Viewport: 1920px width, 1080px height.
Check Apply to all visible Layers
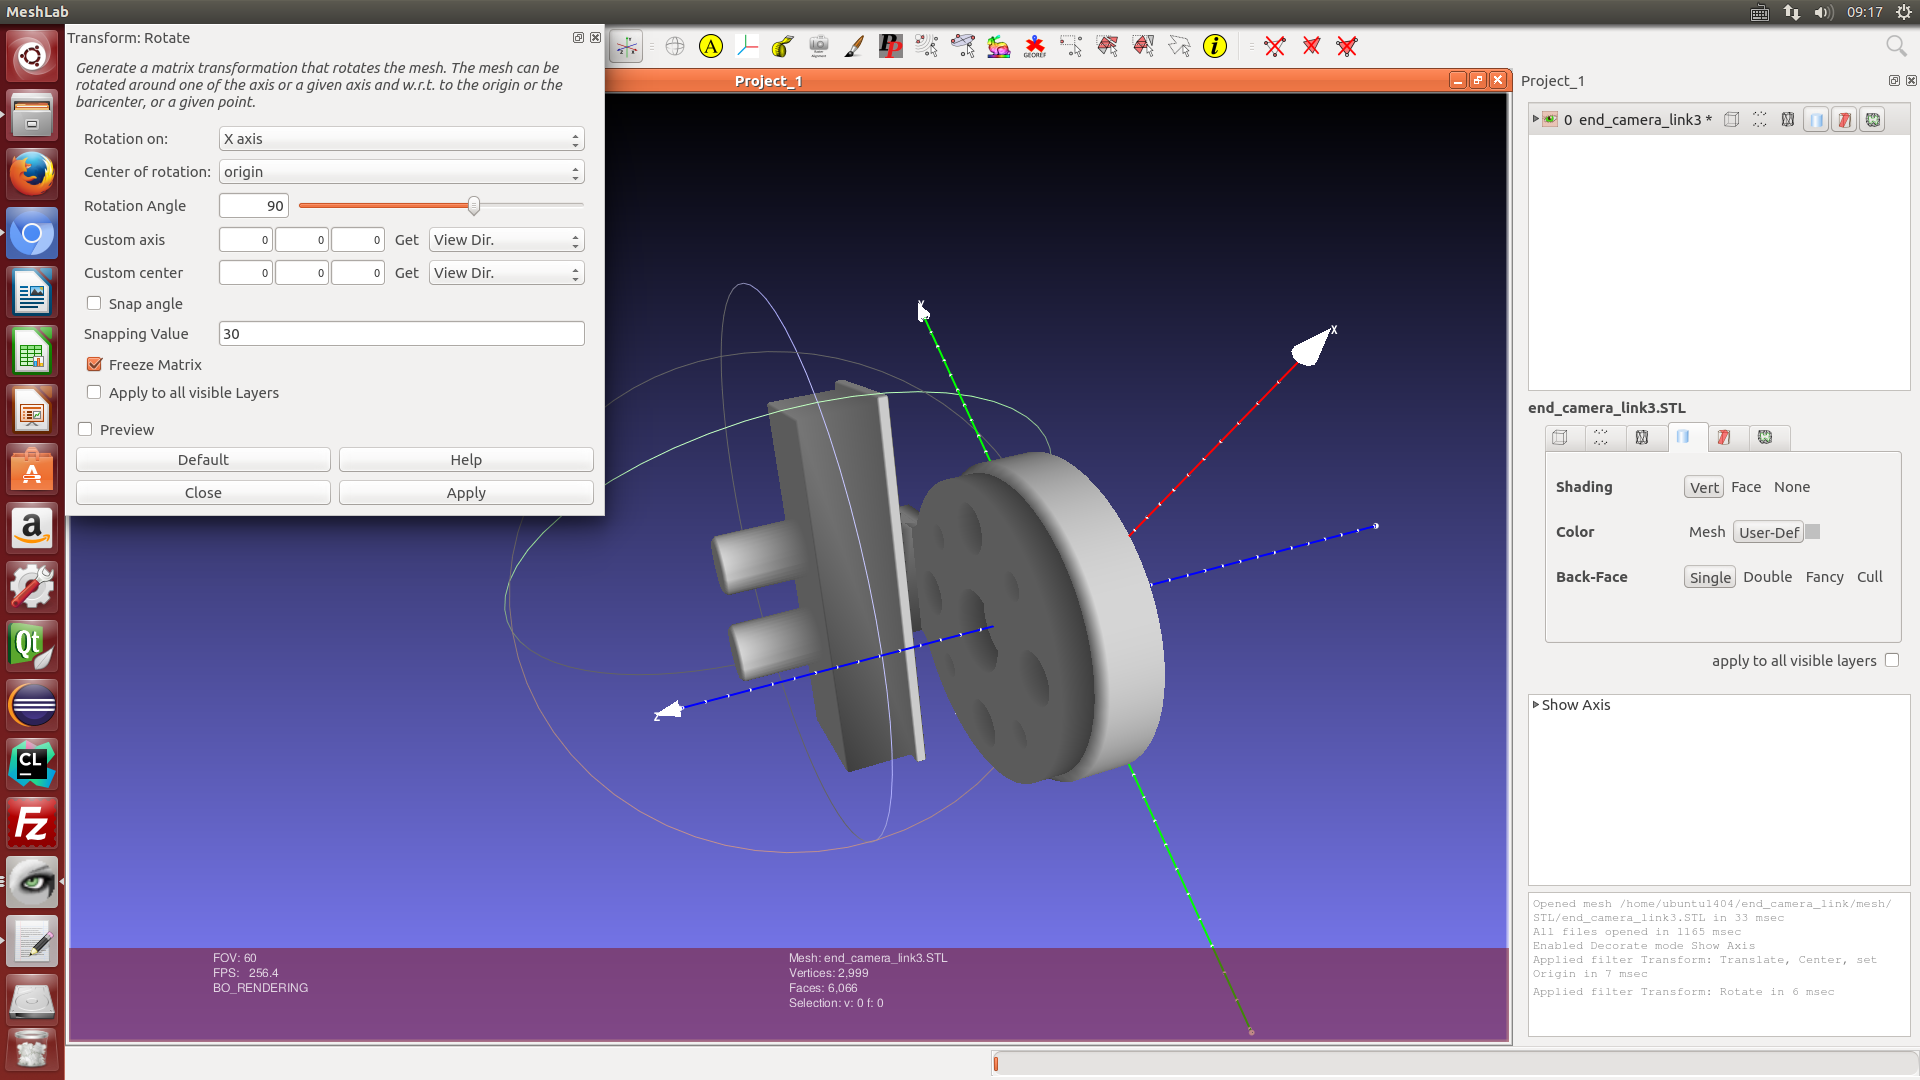pos(94,392)
